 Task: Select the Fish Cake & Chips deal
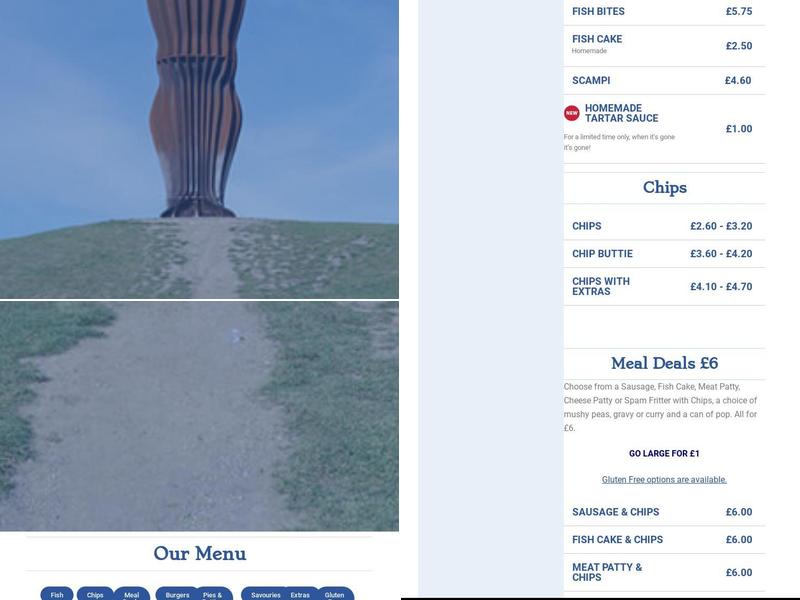click(x=664, y=539)
